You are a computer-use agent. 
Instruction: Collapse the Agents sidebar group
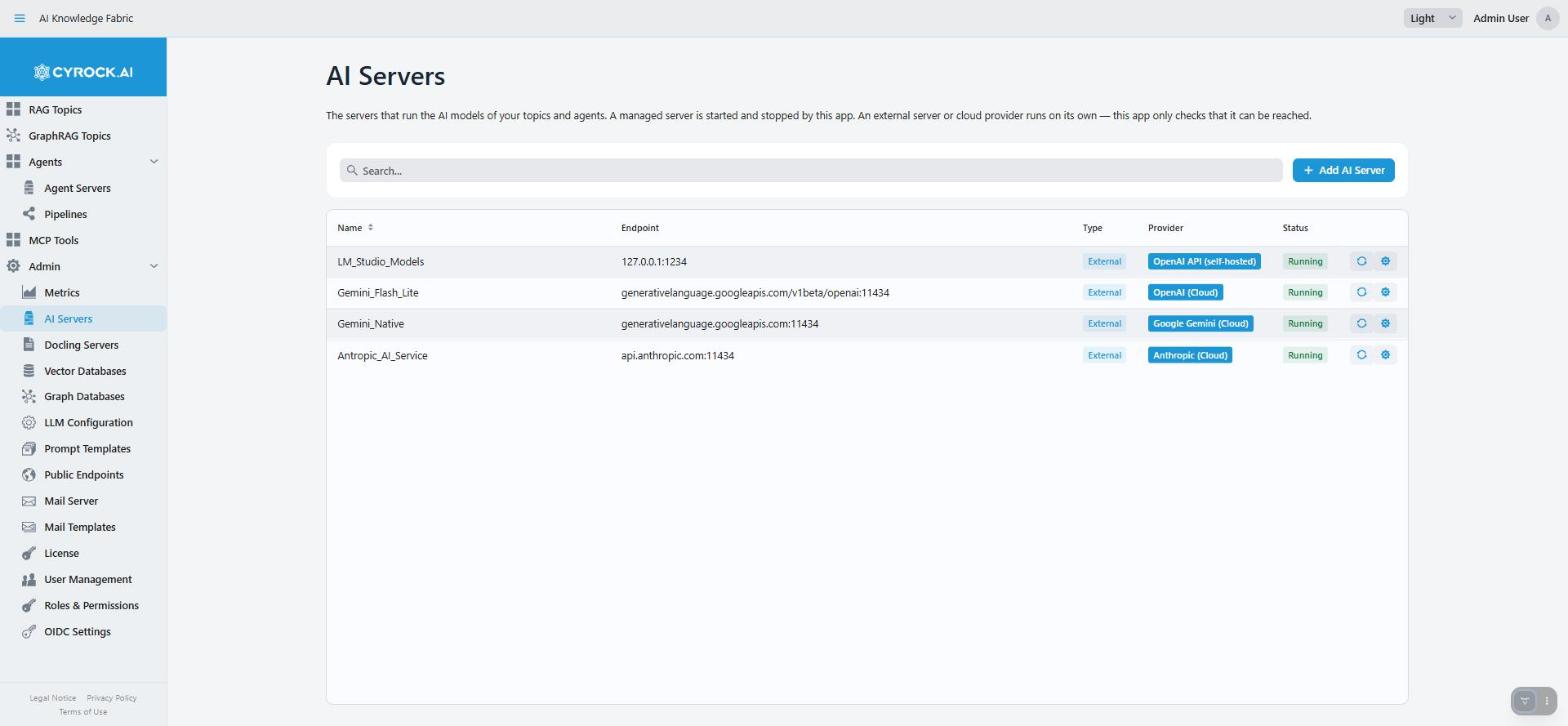point(153,162)
